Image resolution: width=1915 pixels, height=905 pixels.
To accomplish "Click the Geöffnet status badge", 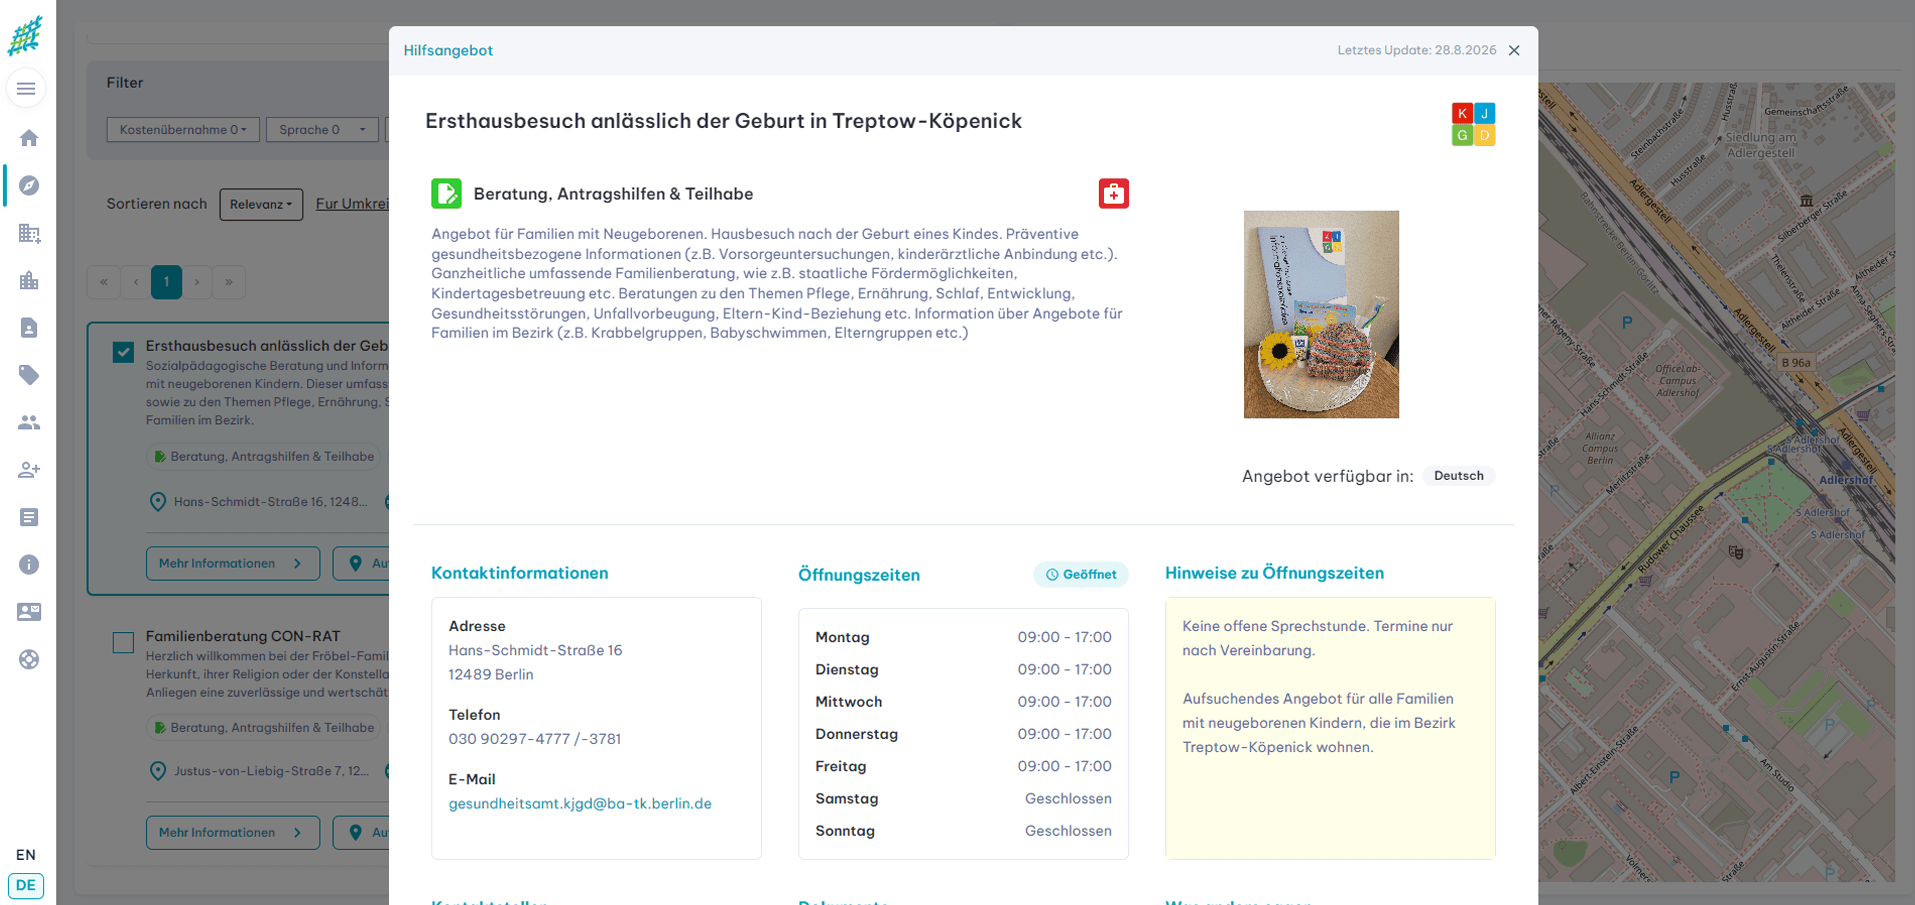I will (1081, 575).
